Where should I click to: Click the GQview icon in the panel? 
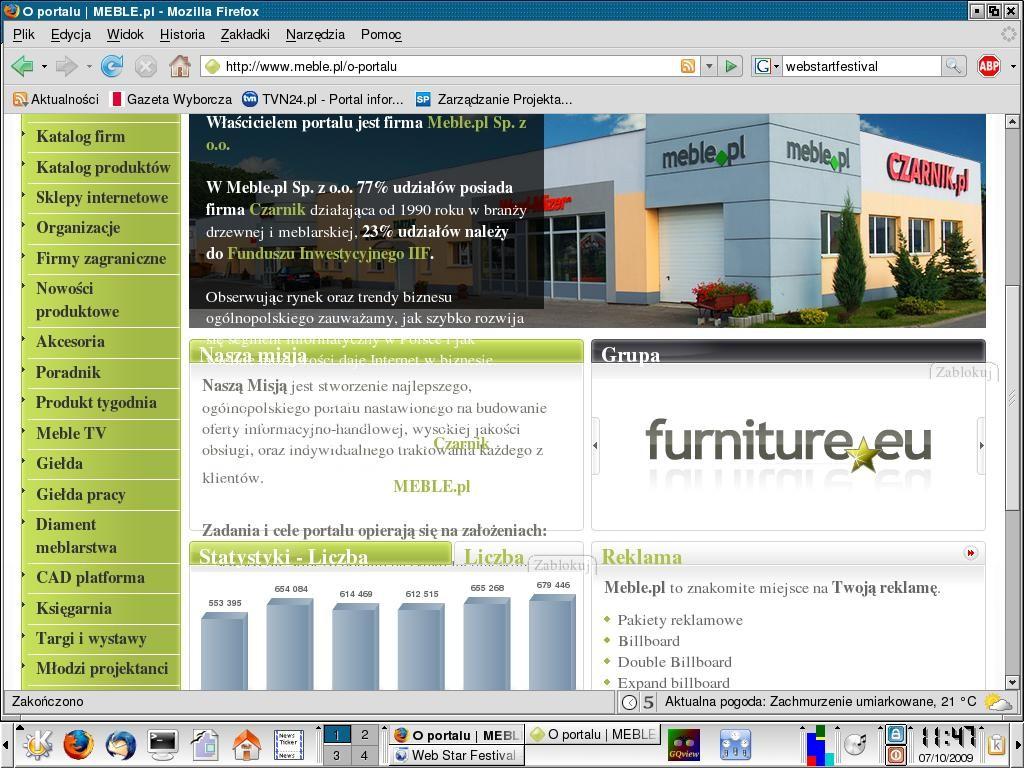[x=684, y=745]
